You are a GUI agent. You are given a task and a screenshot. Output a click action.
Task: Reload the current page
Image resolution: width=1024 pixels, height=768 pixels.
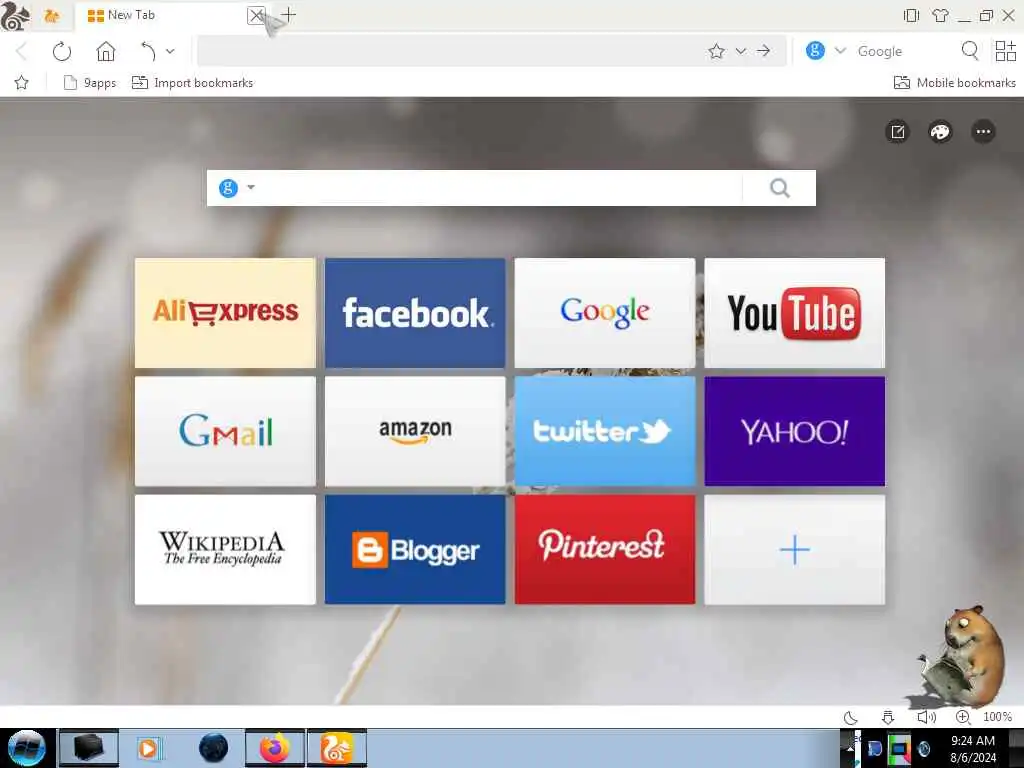[62, 51]
